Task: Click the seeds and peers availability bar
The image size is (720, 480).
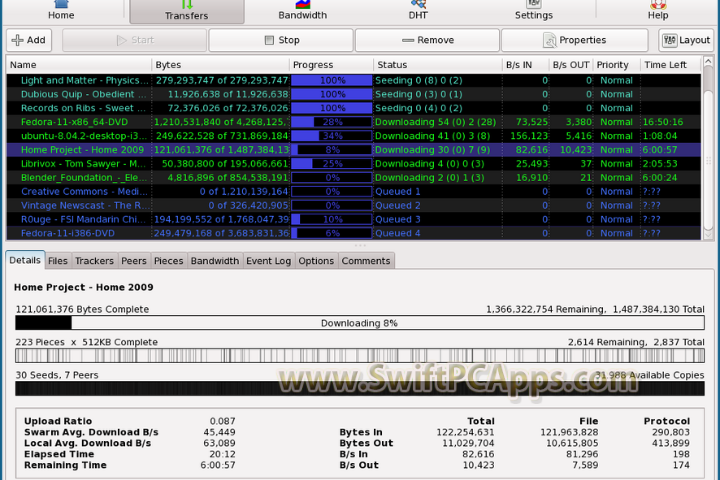Action: tap(360, 389)
